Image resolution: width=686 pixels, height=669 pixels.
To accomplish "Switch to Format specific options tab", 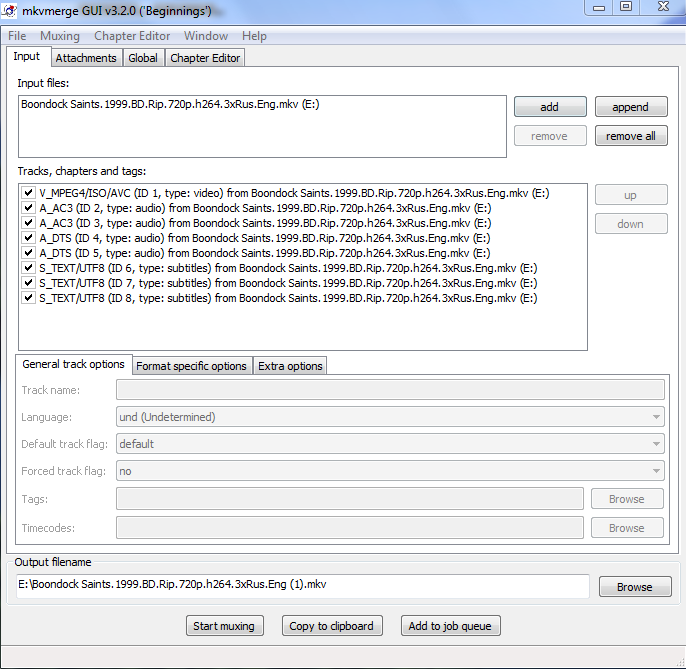I will coord(191,366).
